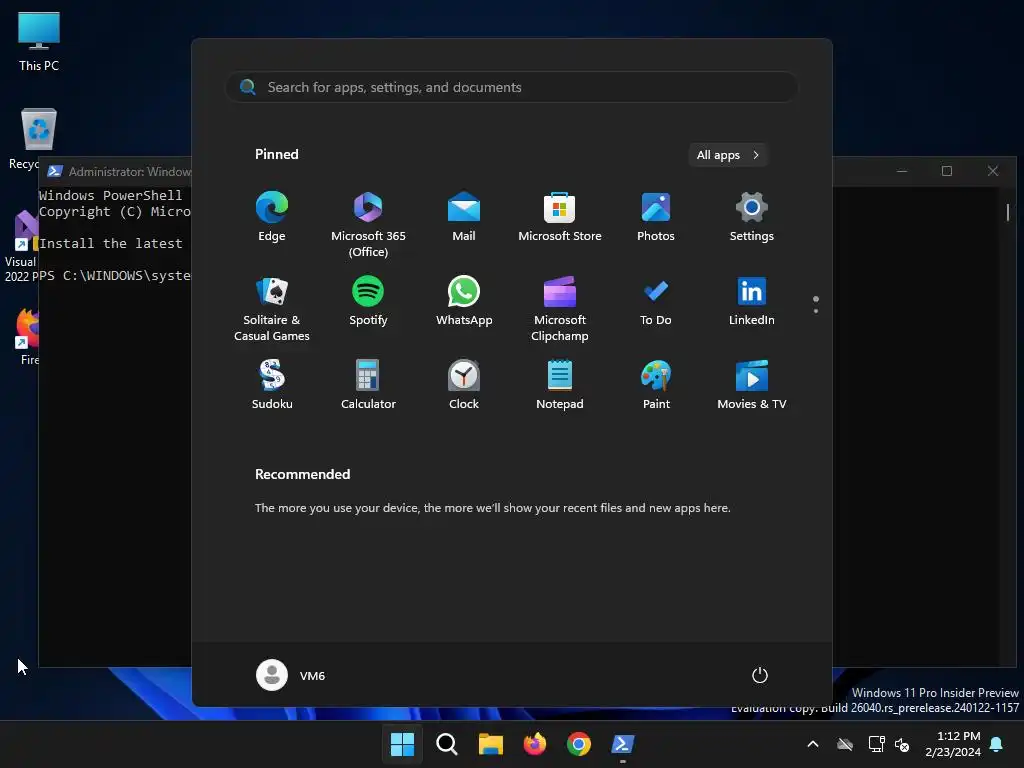
Task: Launch Sudoku game
Action: click(x=272, y=385)
